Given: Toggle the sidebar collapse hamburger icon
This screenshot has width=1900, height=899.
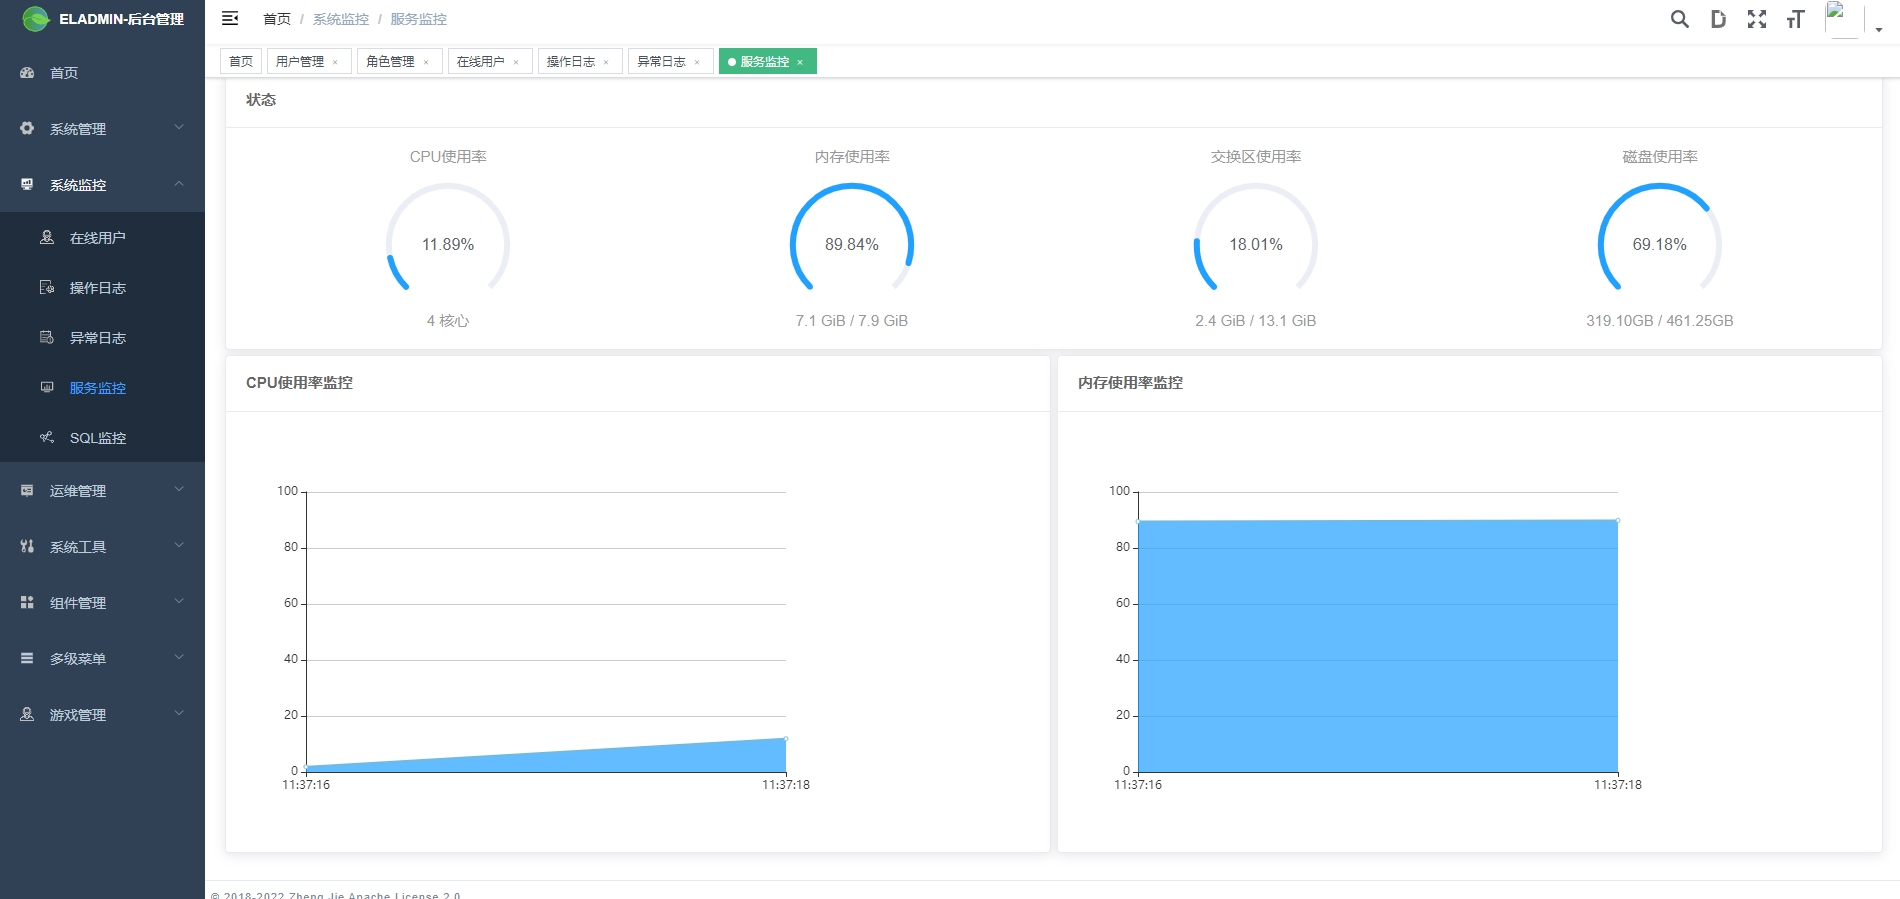Looking at the screenshot, I should point(230,19).
